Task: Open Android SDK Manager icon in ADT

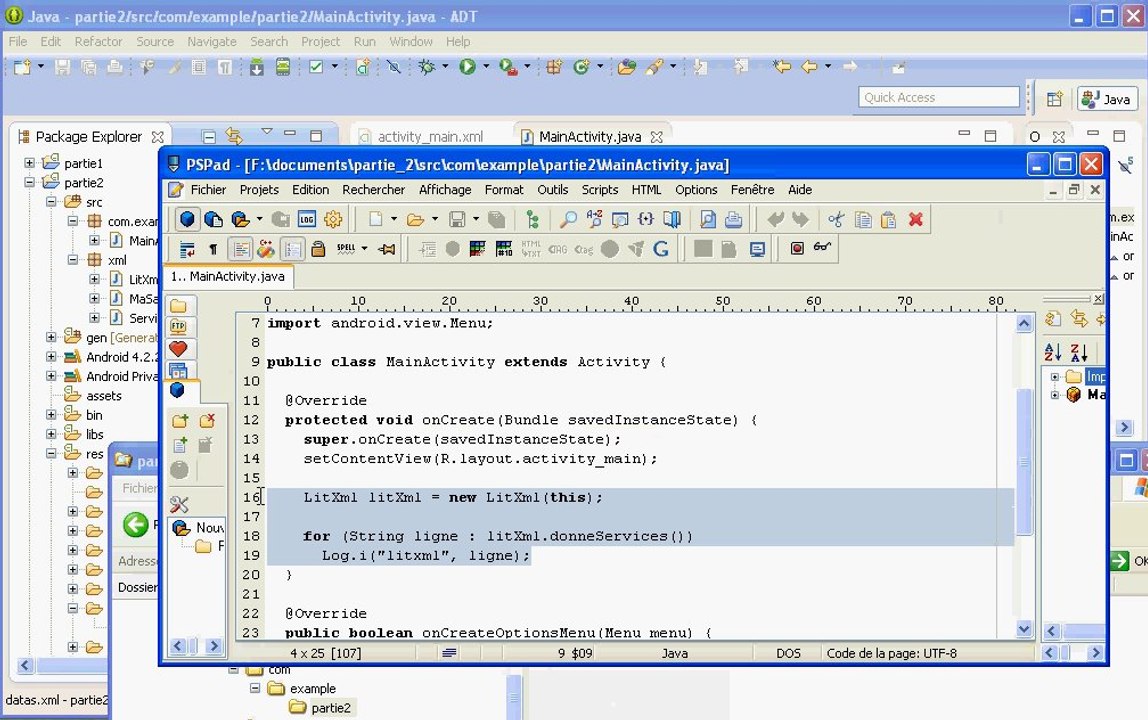Action: point(257,67)
